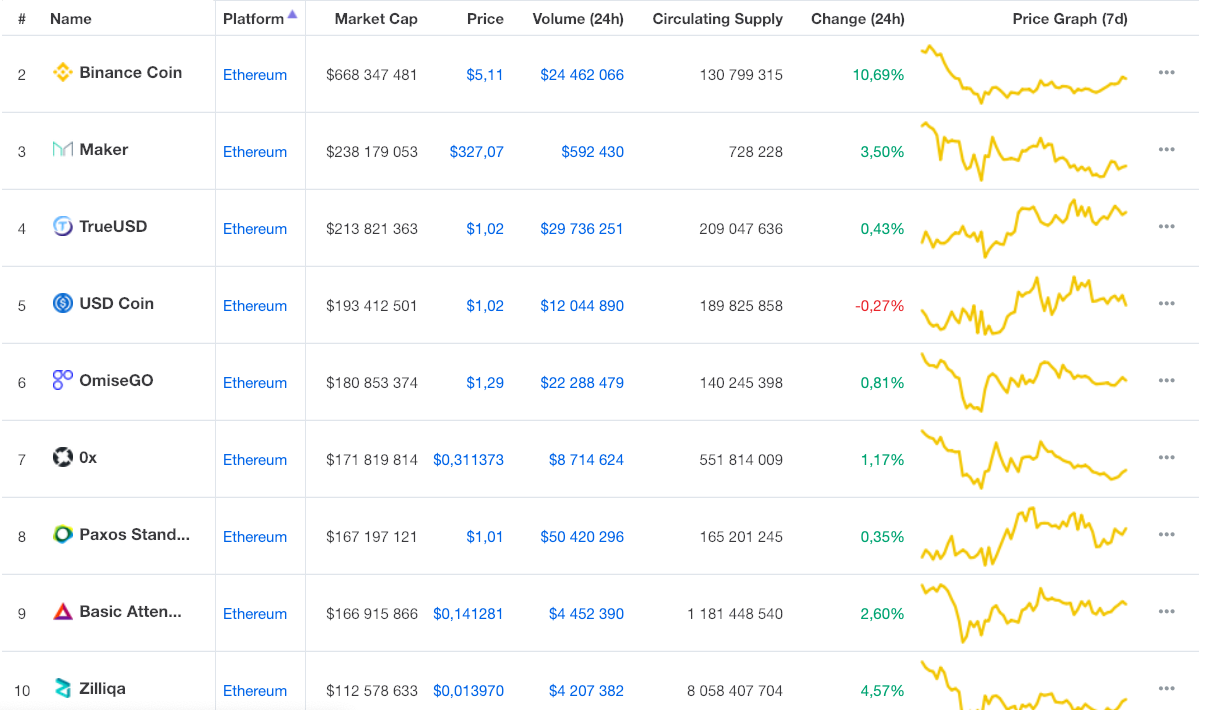Open USD Coin 7d price graph

point(1024,305)
